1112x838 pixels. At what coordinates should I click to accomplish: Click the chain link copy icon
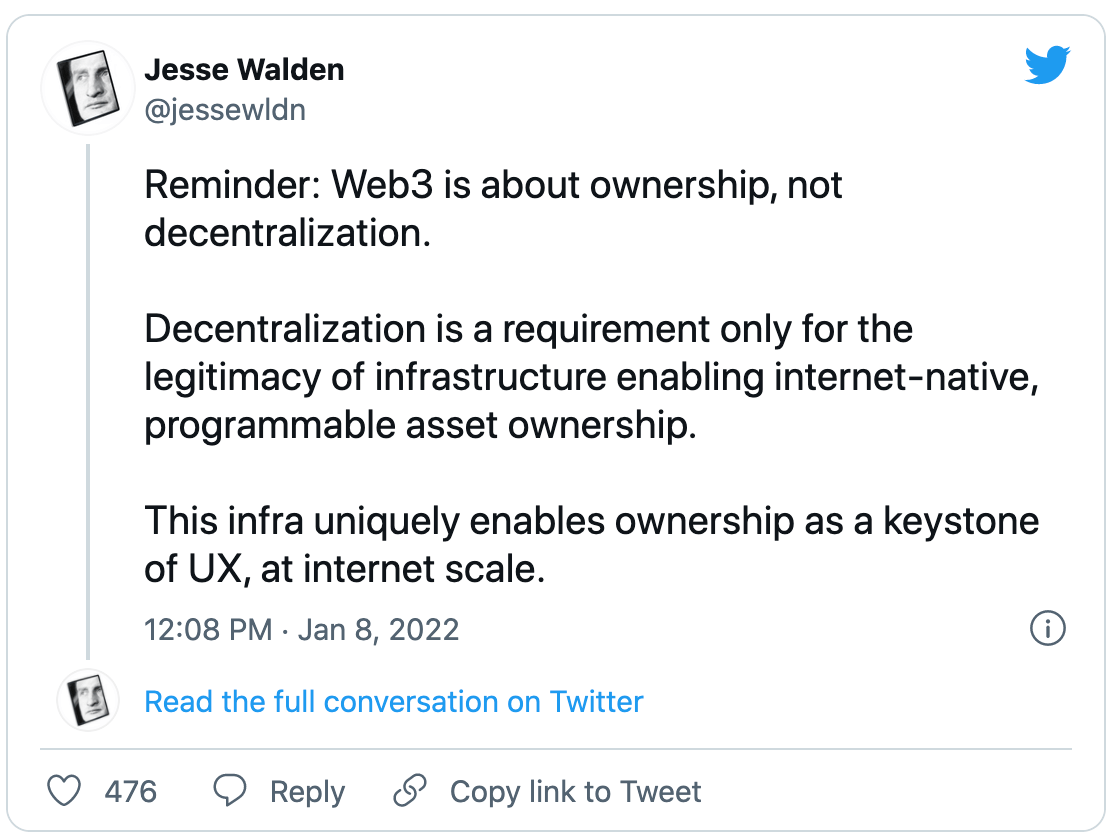click(410, 792)
